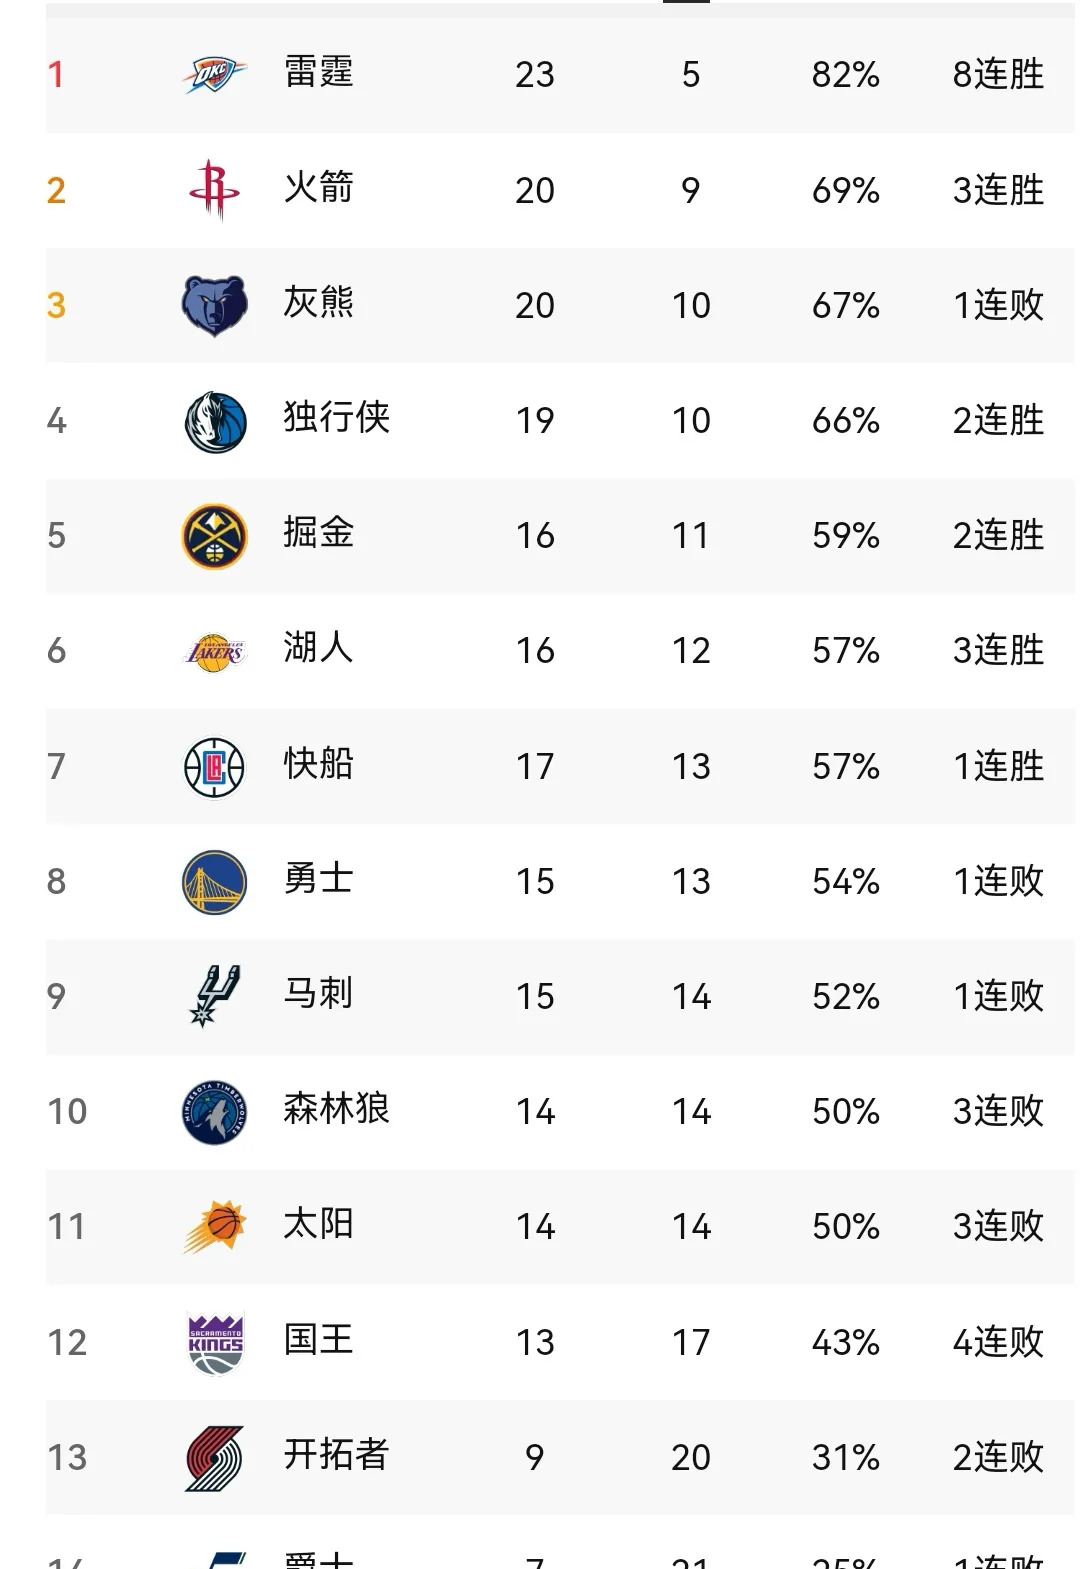1080x1569 pixels.
Task: Click the Houston Rockets logo
Action: [214, 189]
